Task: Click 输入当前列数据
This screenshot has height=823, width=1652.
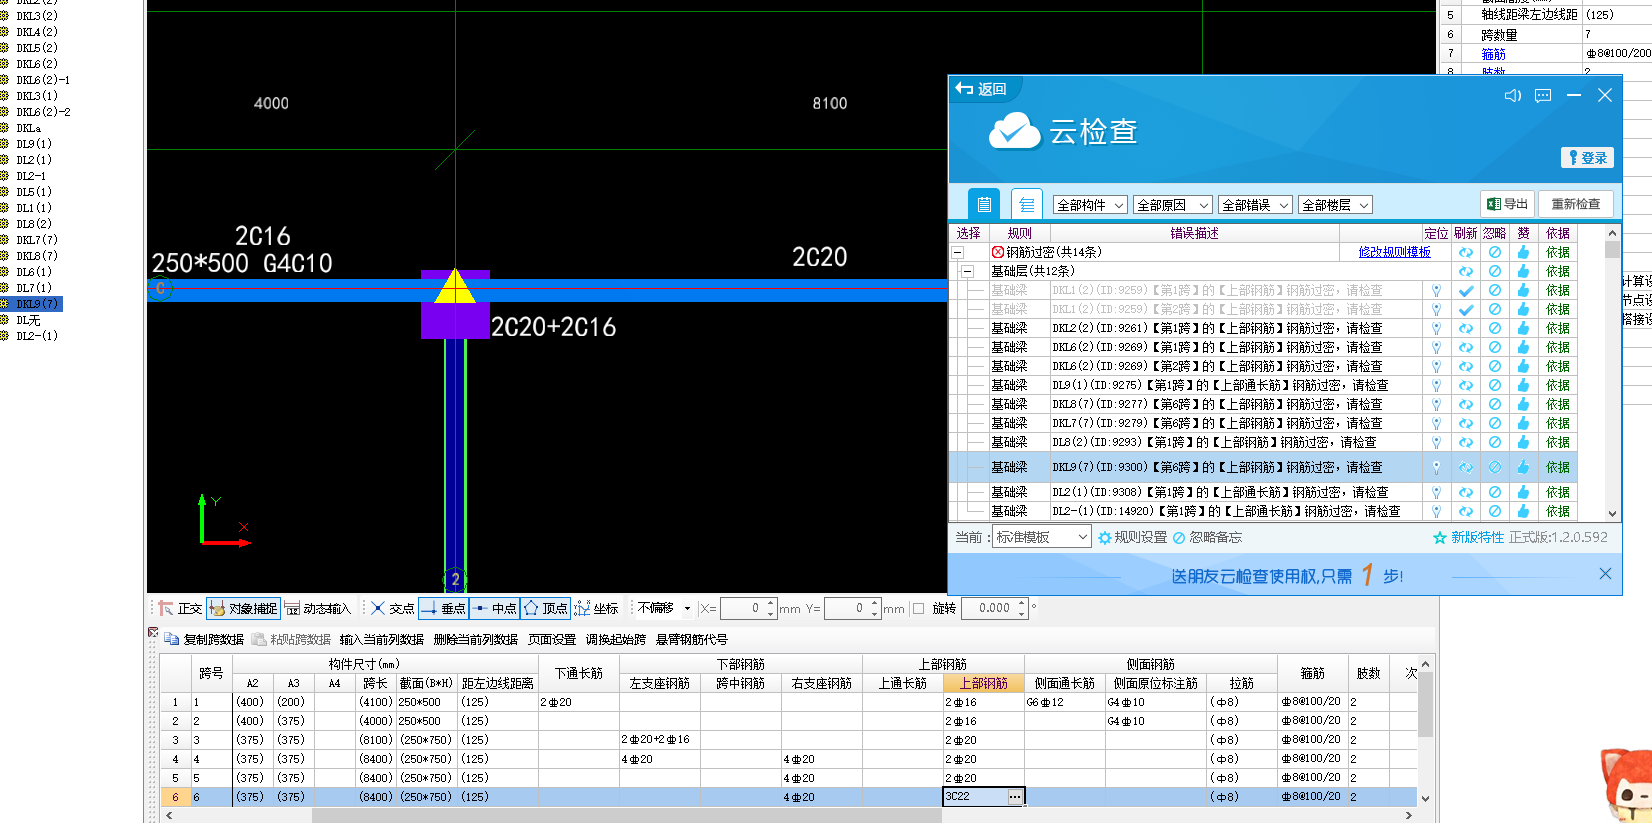Action: (381, 639)
